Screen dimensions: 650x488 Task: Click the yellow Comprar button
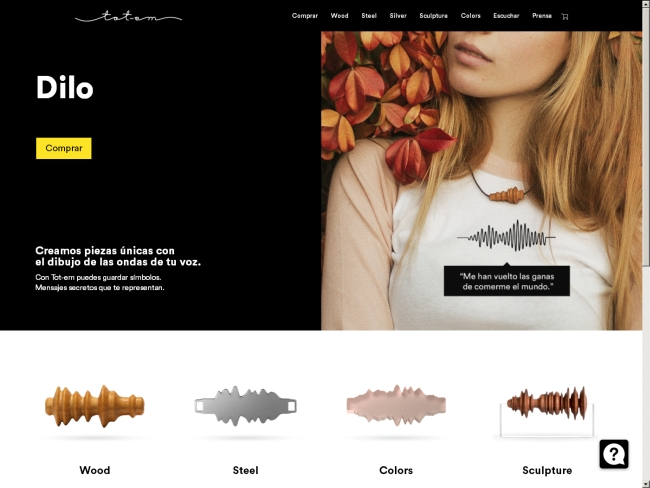point(64,148)
